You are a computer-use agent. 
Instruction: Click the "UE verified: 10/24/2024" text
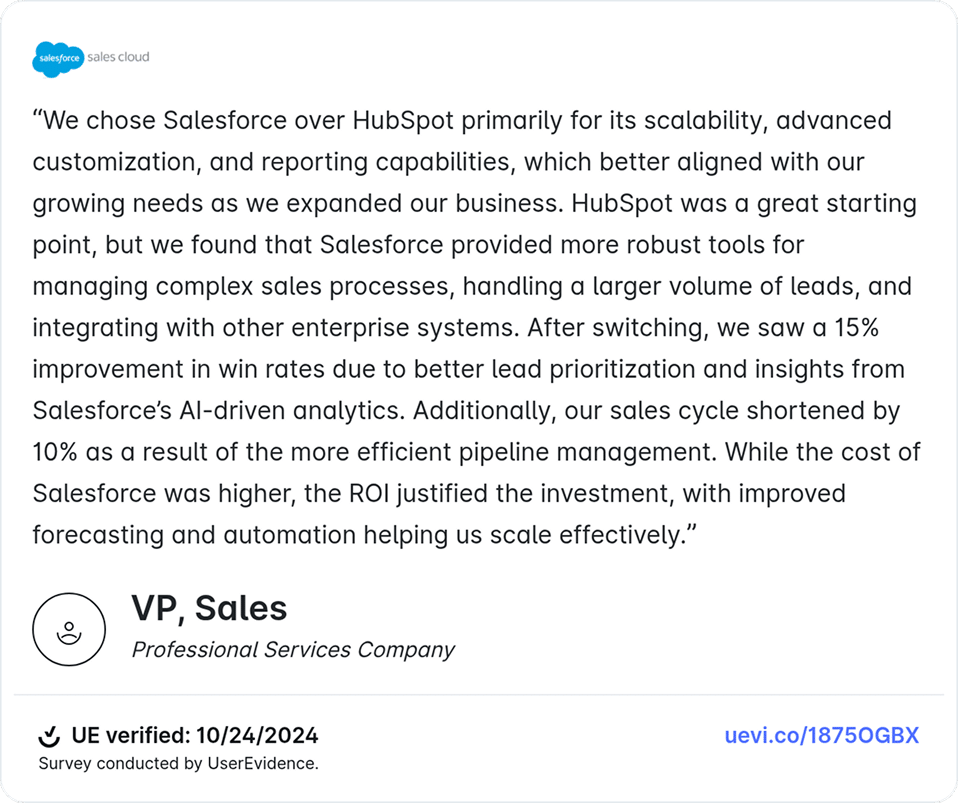(195, 737)
